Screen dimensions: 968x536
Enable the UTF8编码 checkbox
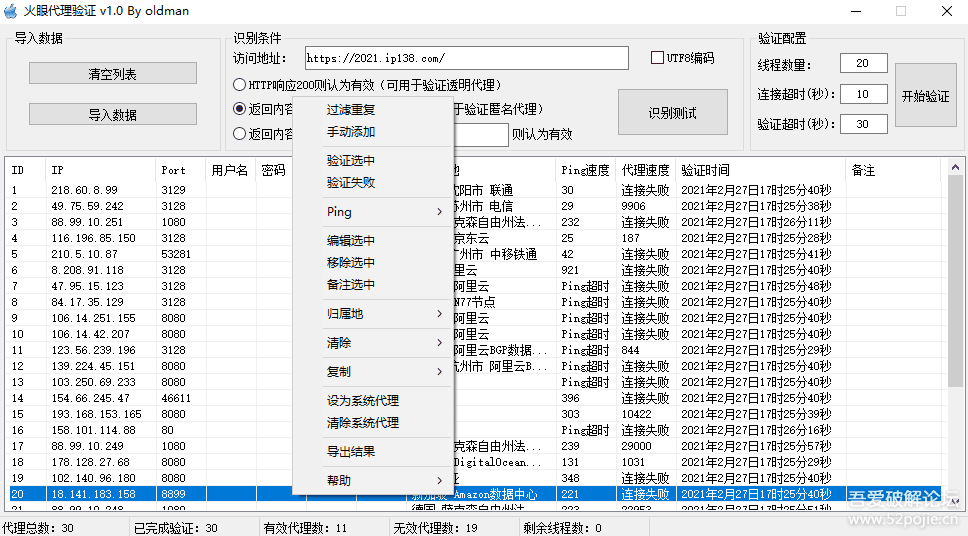pos(658,58)
